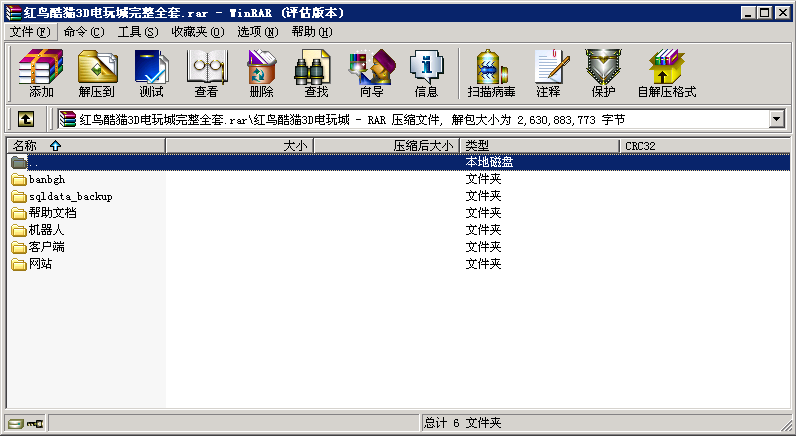The width and height of the screenshot is (796, 436).
Task: Click the 解压到 (Extract To) icon
Action: 97,73
